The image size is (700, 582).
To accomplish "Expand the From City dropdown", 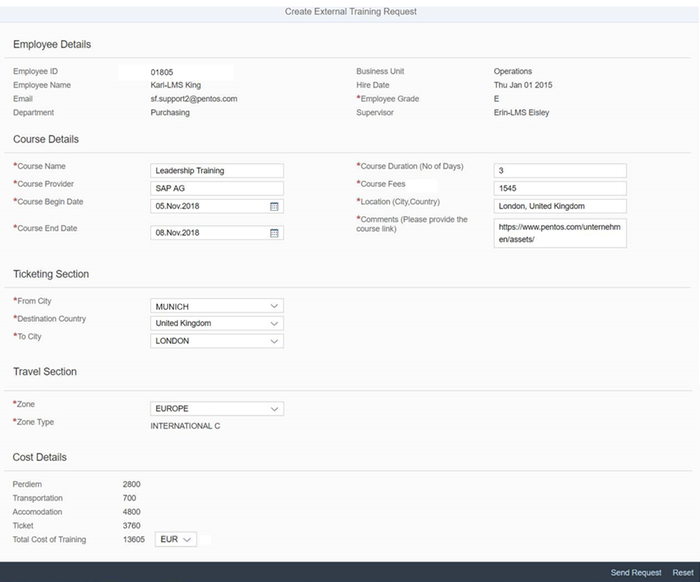I will (x=274, y=306).
